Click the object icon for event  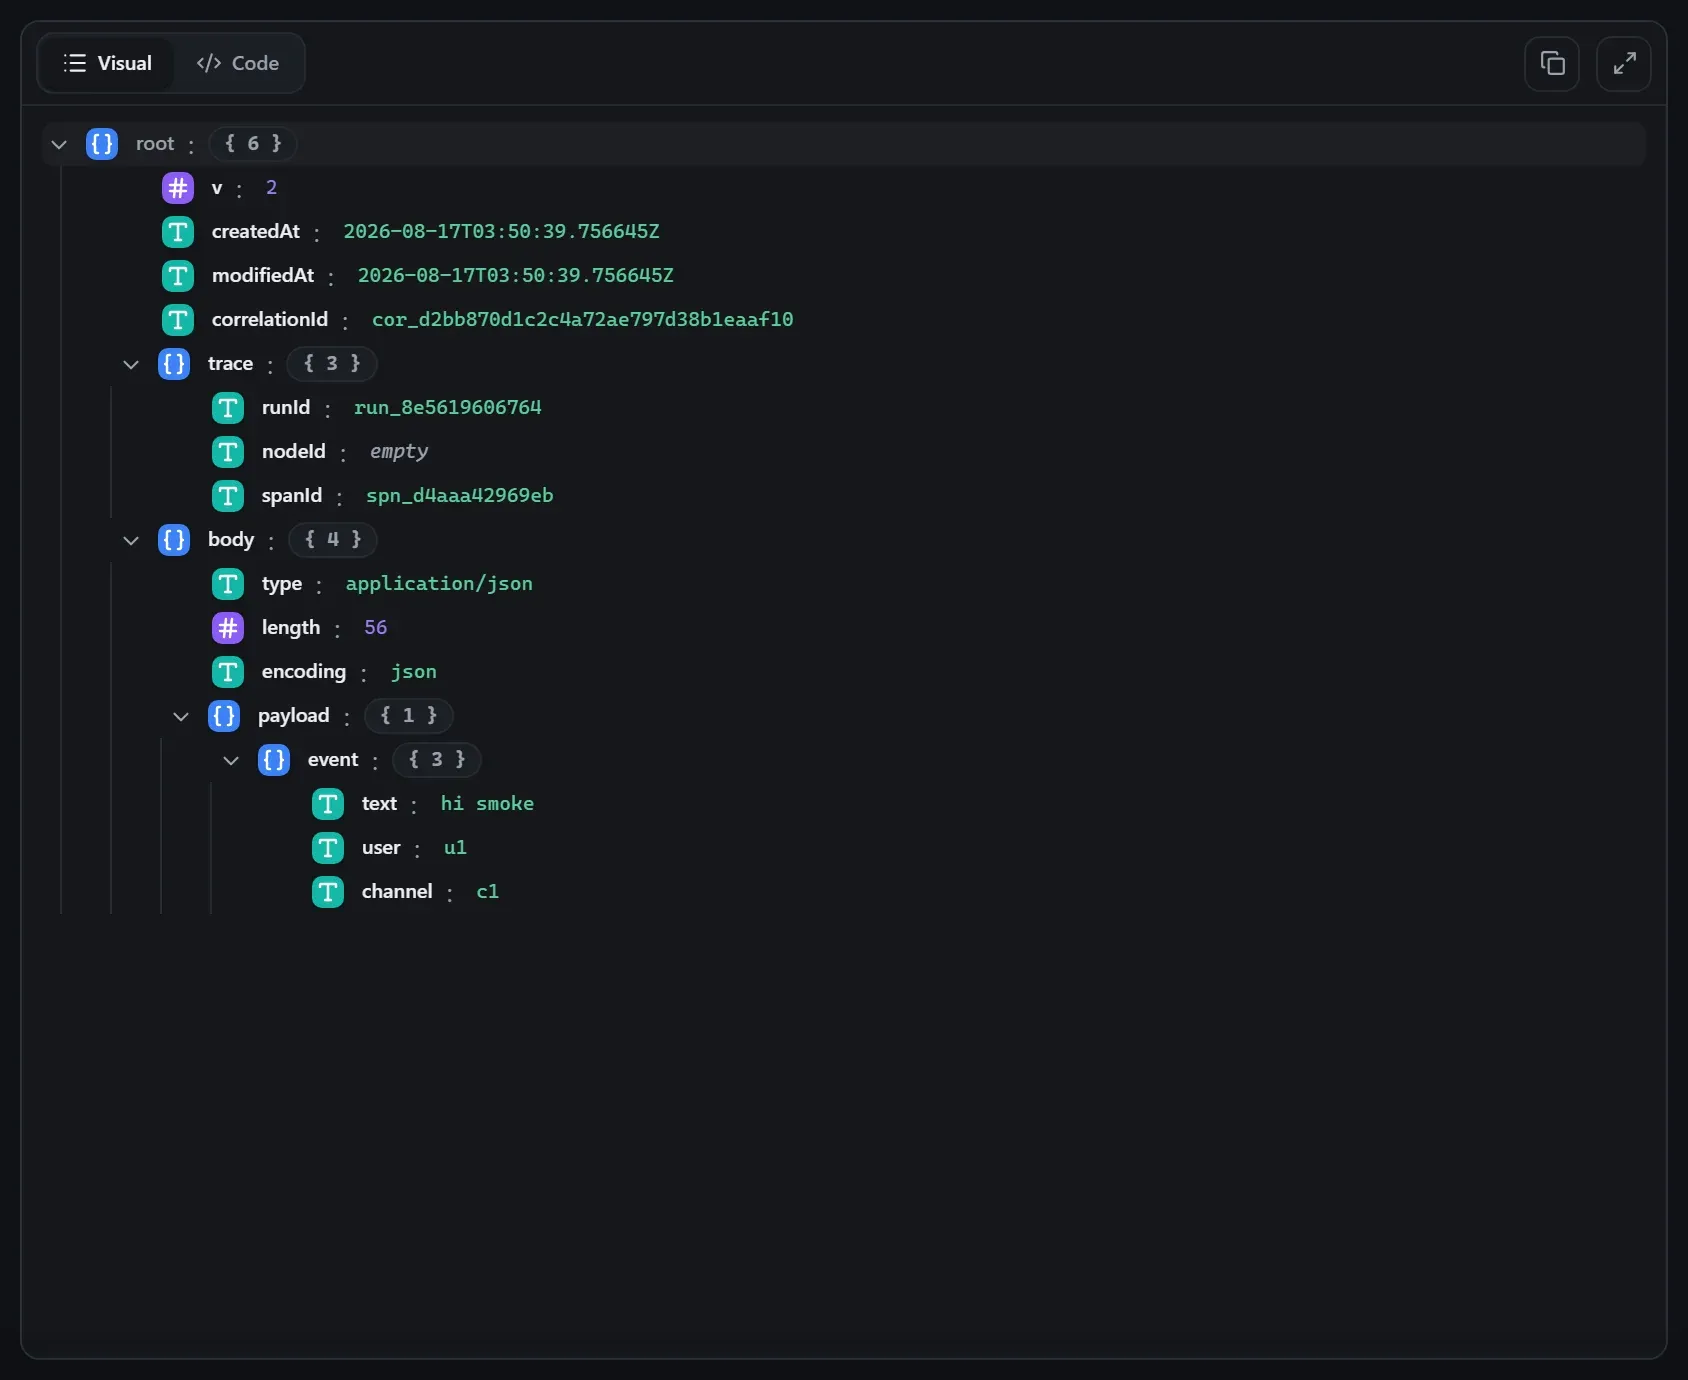[x=274, y=760]
